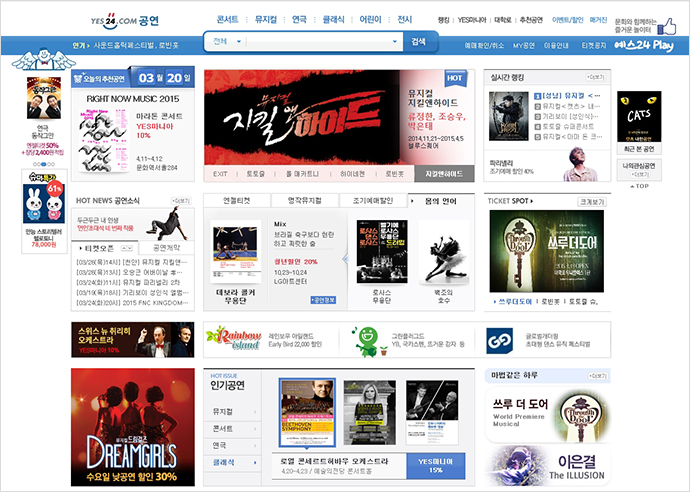This screenshot has height=492, width=690.
Task: Select the 로빈훗 banner tab
Action: click(x=394, y=174)
